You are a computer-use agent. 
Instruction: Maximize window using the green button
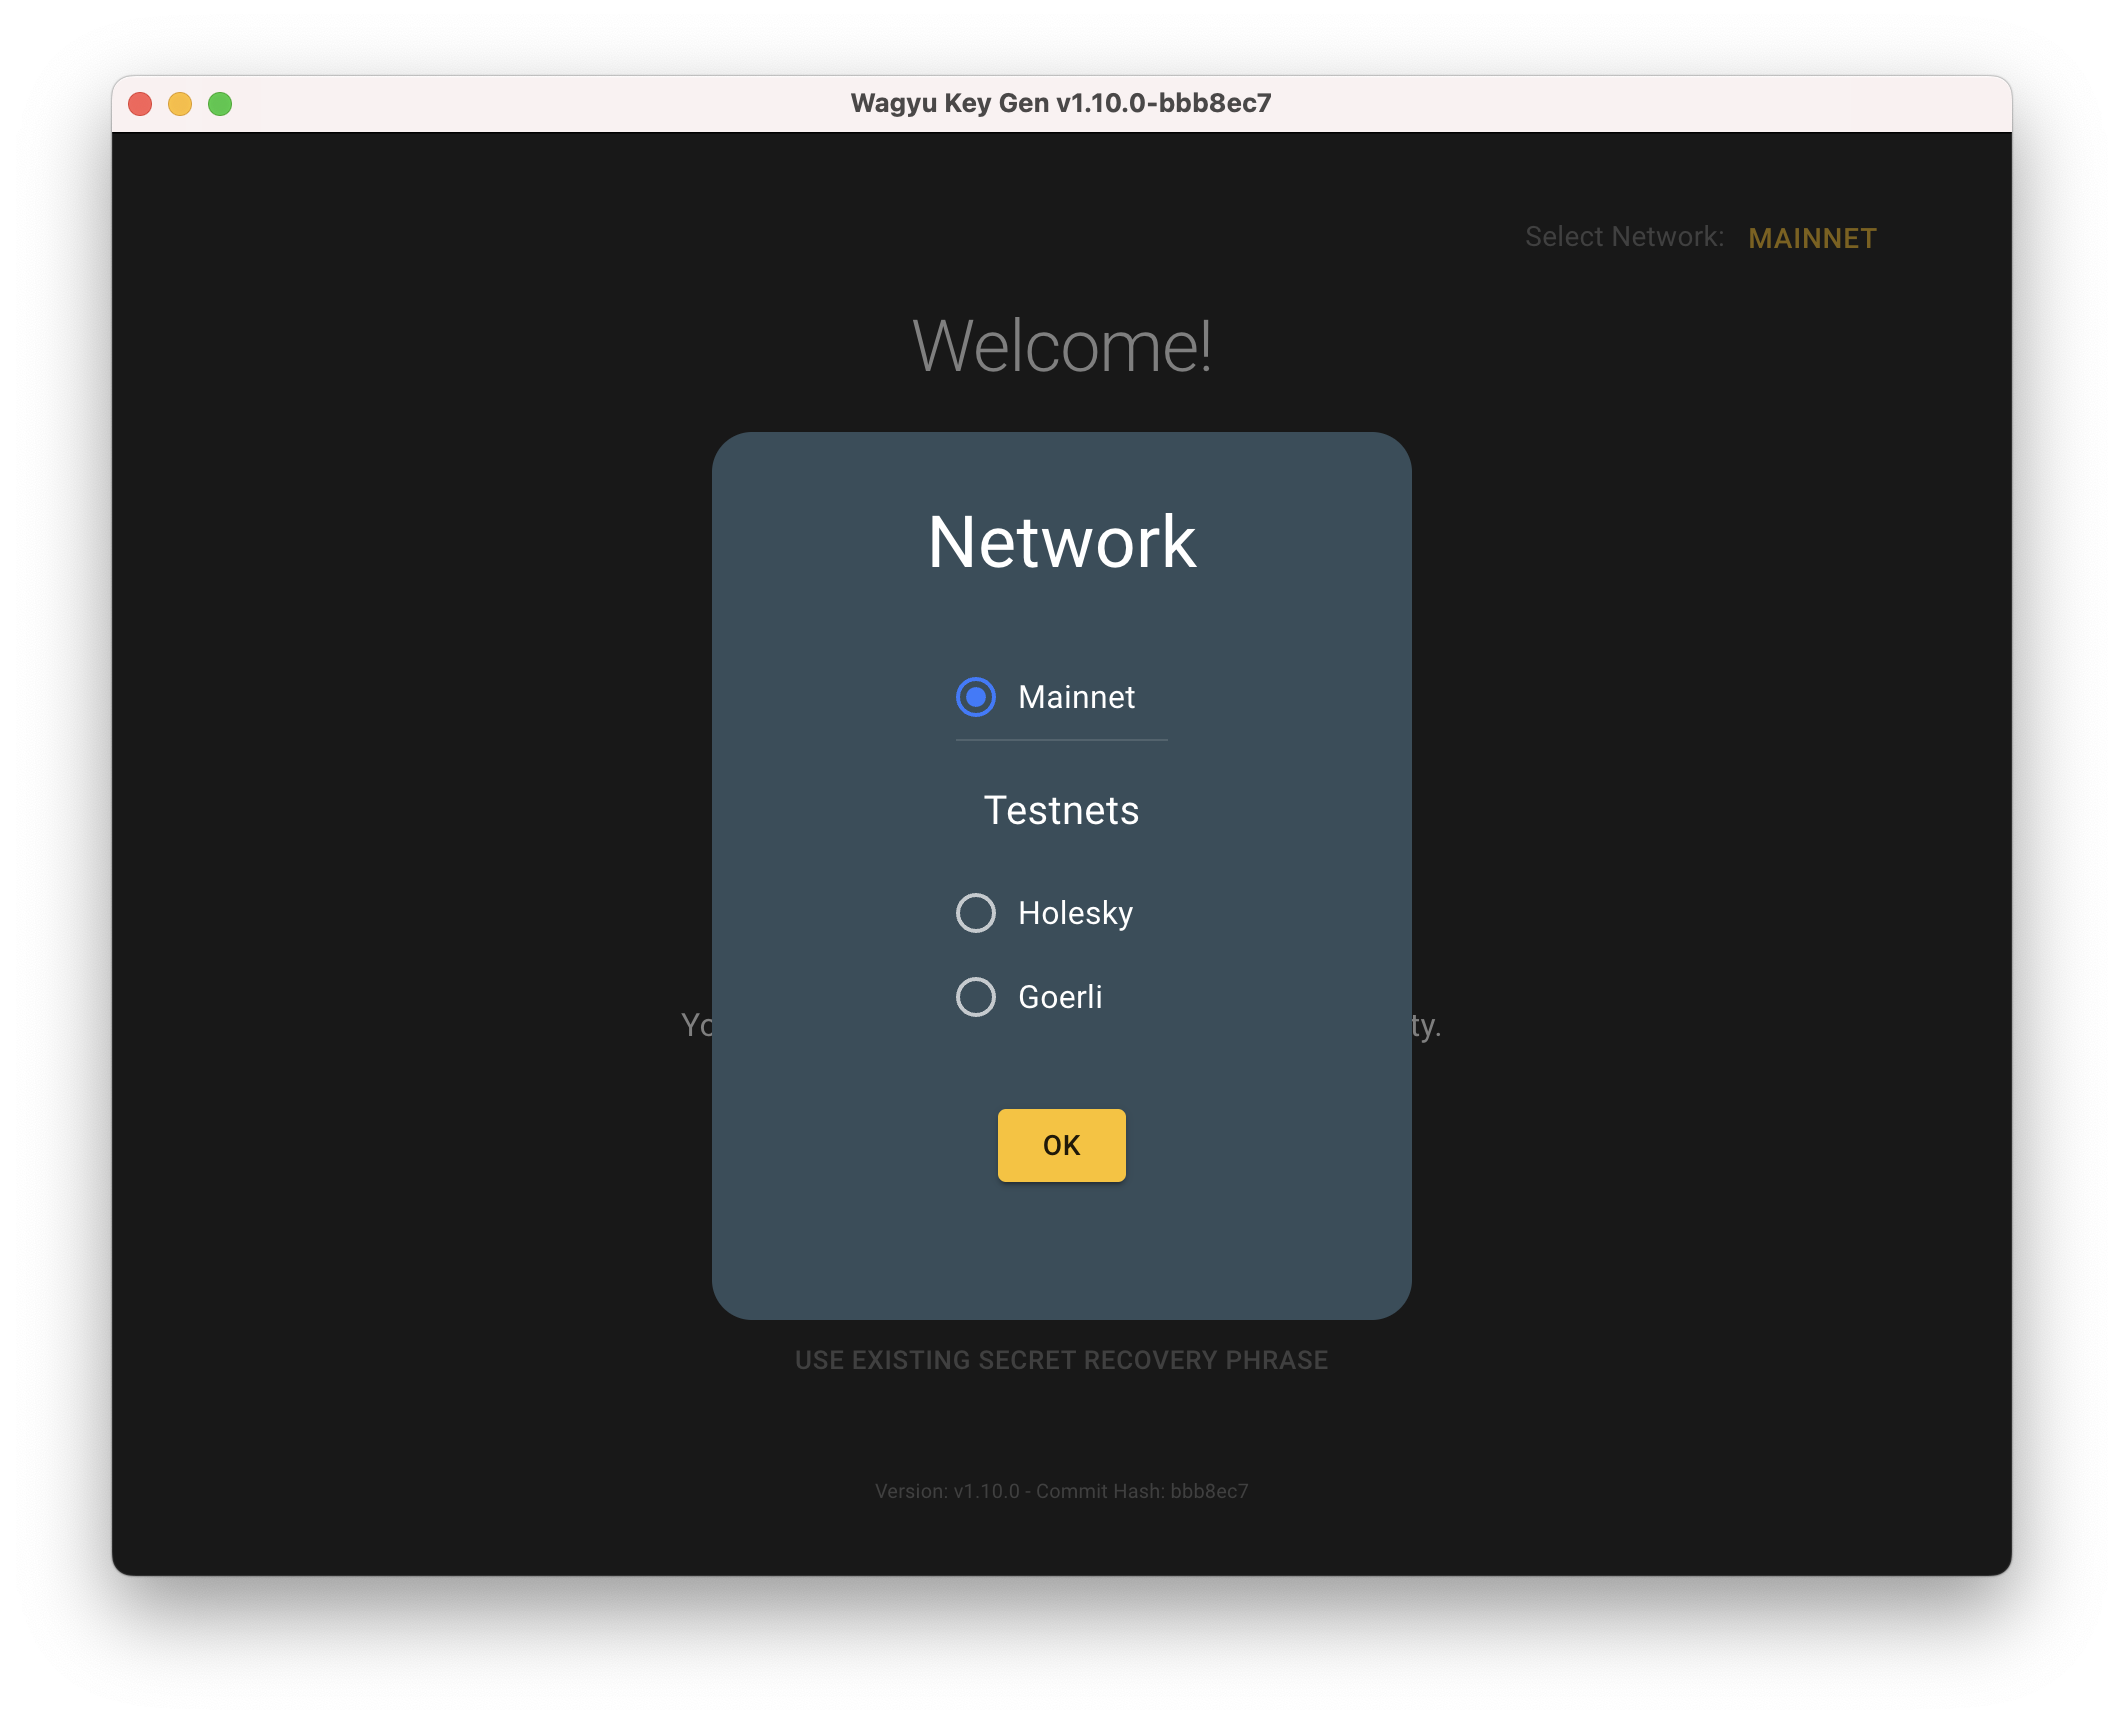[220, 104]
